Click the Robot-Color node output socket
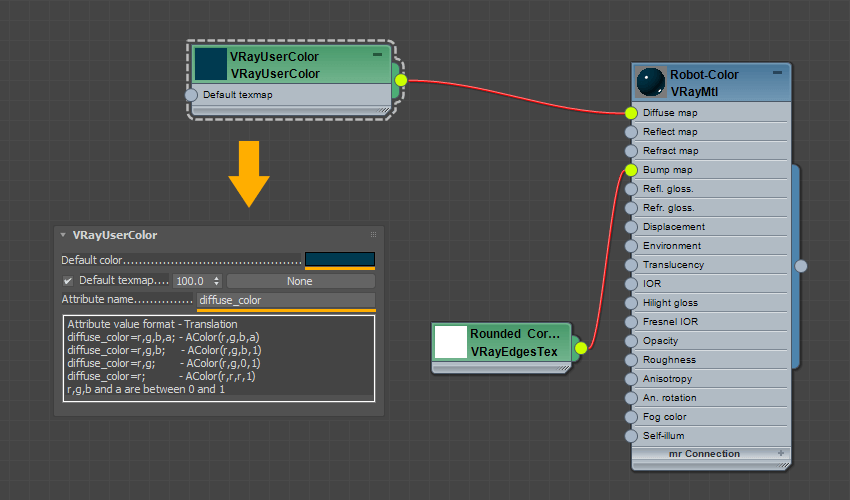The image size is (850, 500). [801, 266]
